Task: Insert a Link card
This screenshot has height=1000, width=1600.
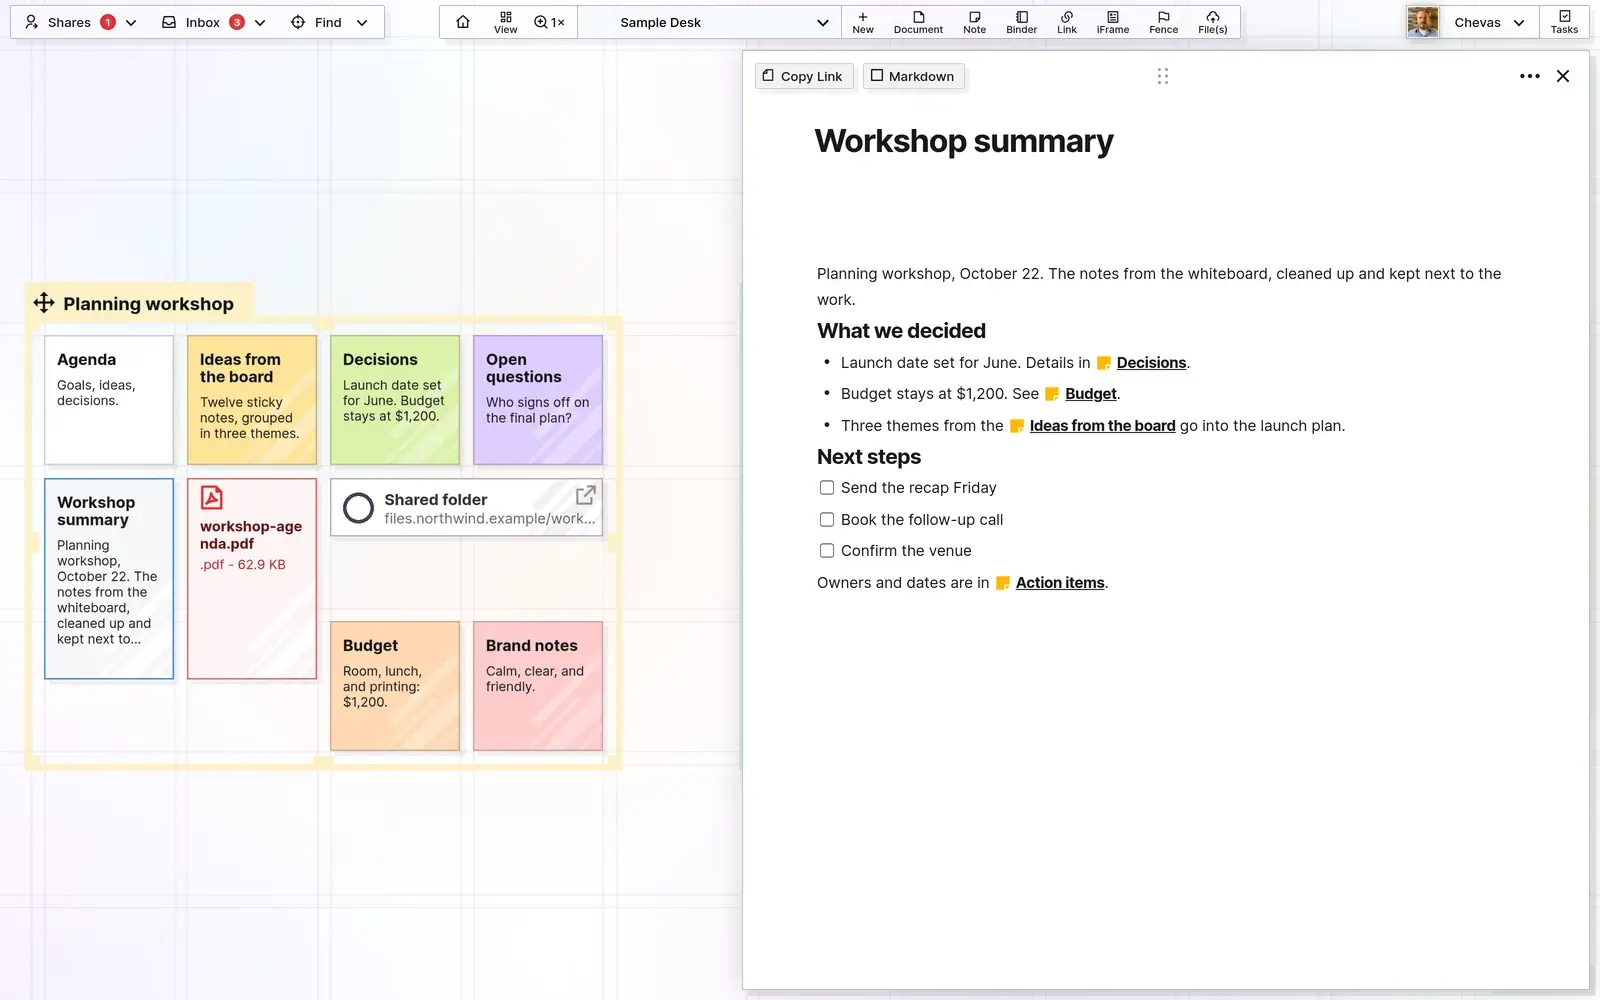Action: click(1067, 22)
